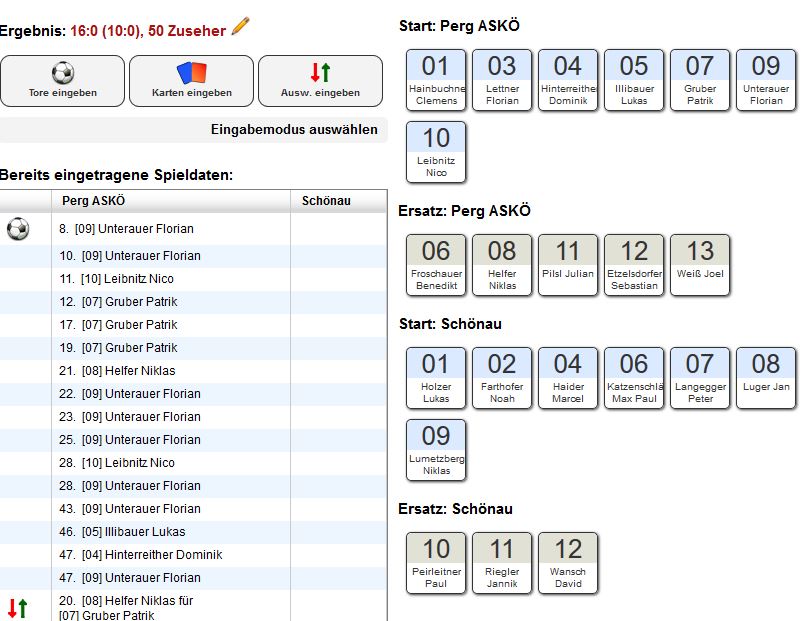The image size is (805, 621).
Task: Click substitution arrows icon in table
Action: click(18, 608)
